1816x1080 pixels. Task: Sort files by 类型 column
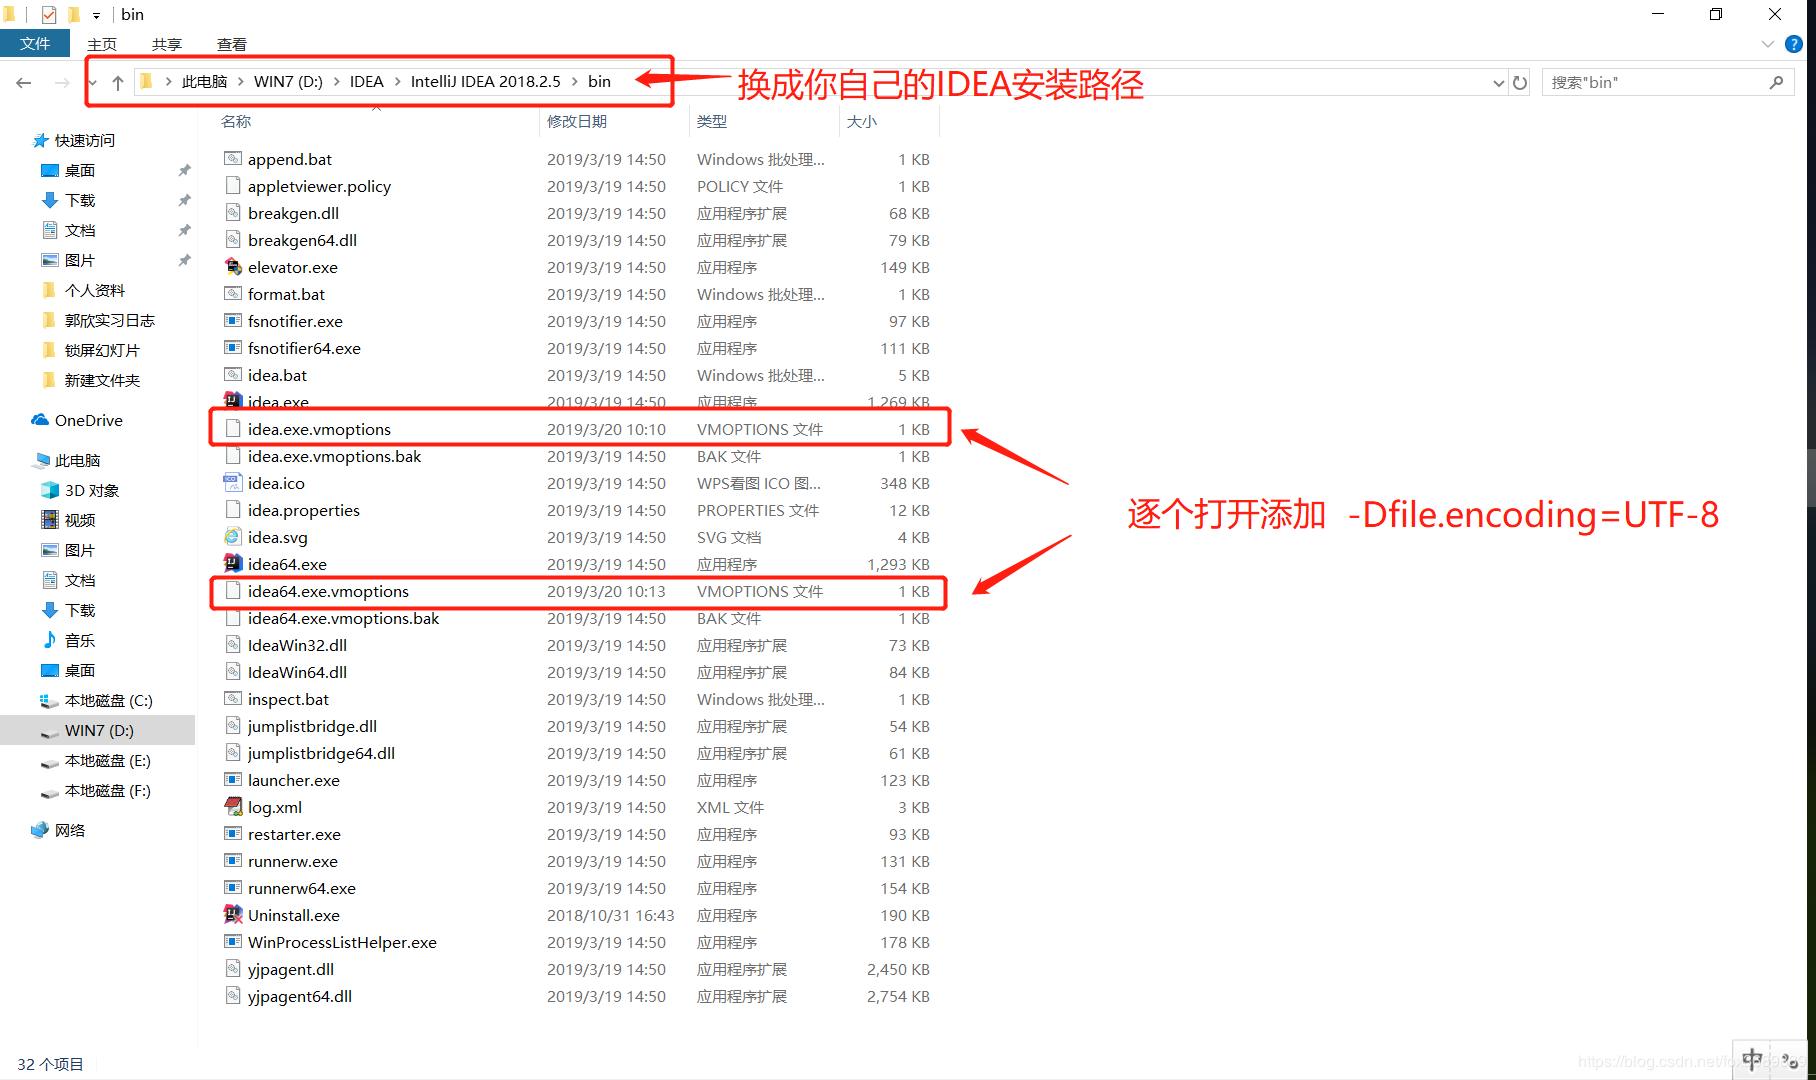pyautogui.click(x=712, y=121)
